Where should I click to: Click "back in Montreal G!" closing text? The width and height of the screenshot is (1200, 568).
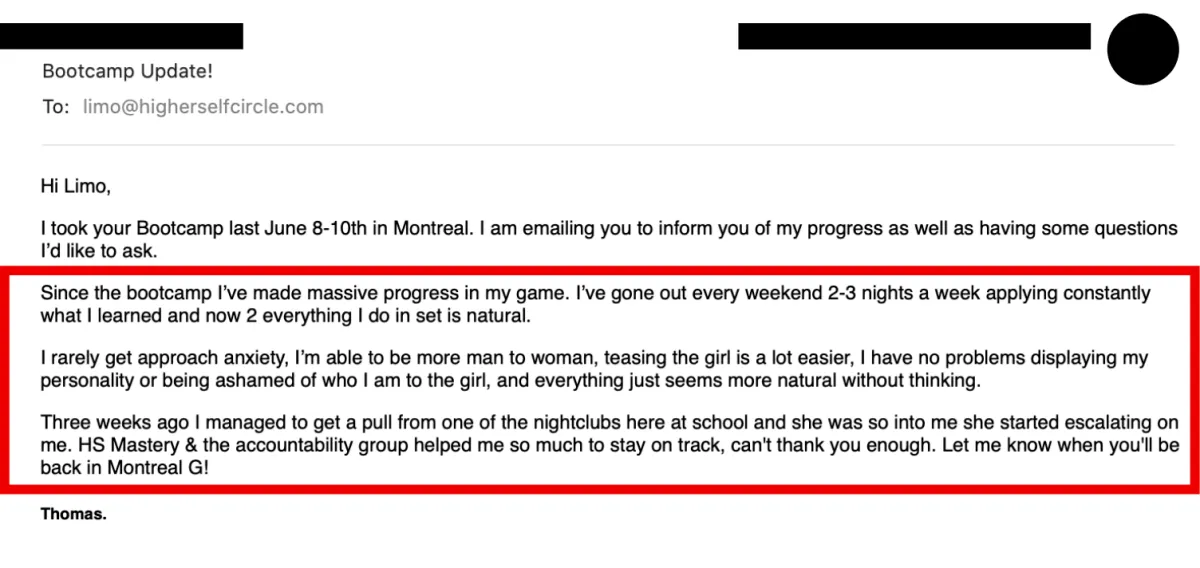[126, 467]
